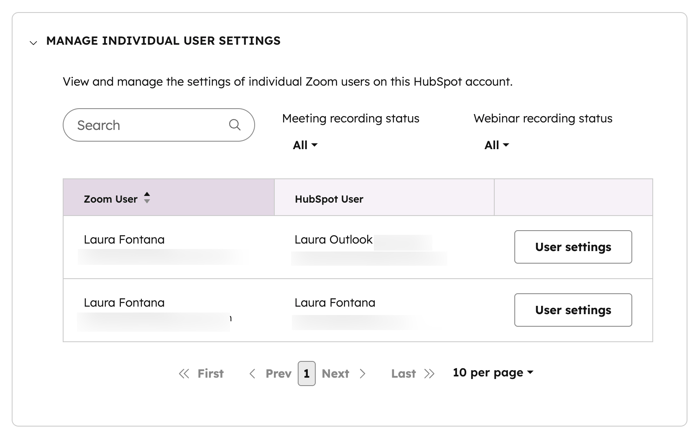
Task: Open User settings for Laura Outlook row
Action: pyautogui.click(x=573, y=247)
